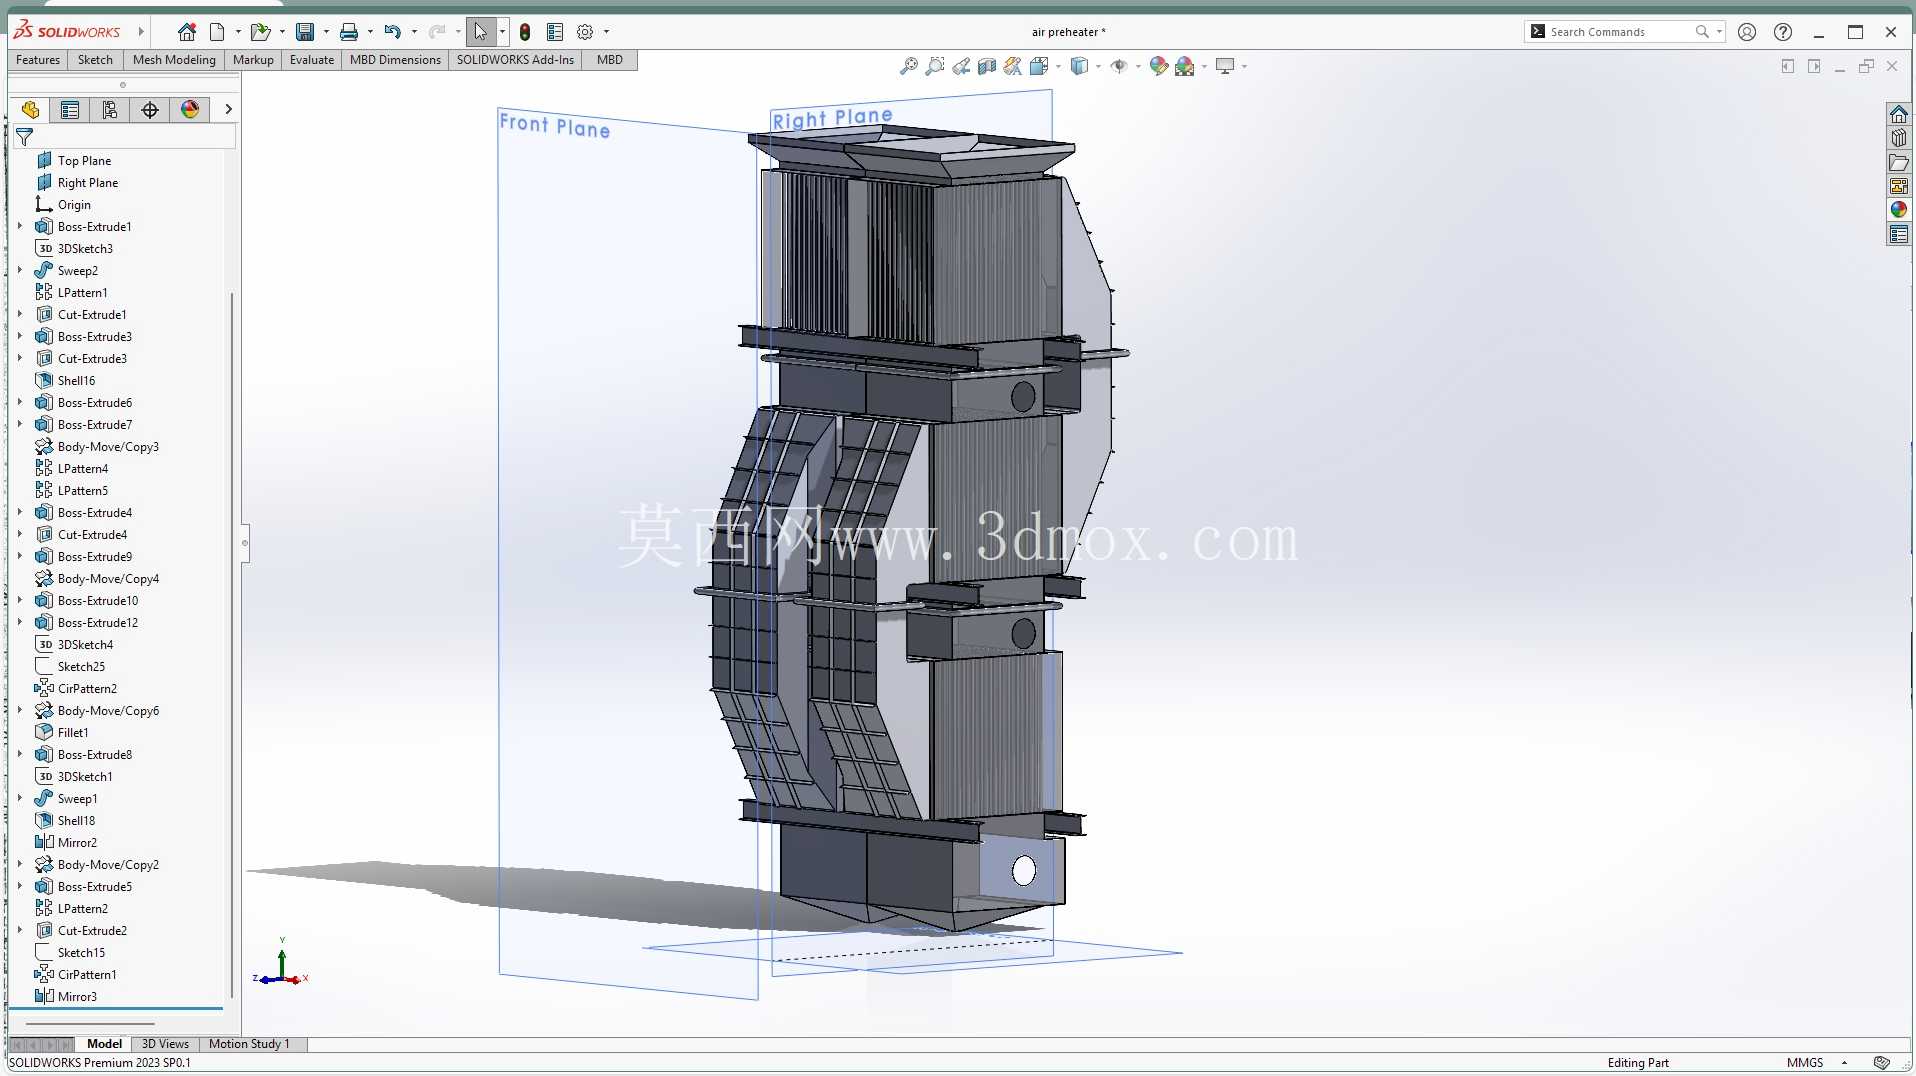Viewport: 1916px width, 1076px height.
Task: Open the SOLIDWORKS Add-Ins tab
Action: tap(515, 60)
